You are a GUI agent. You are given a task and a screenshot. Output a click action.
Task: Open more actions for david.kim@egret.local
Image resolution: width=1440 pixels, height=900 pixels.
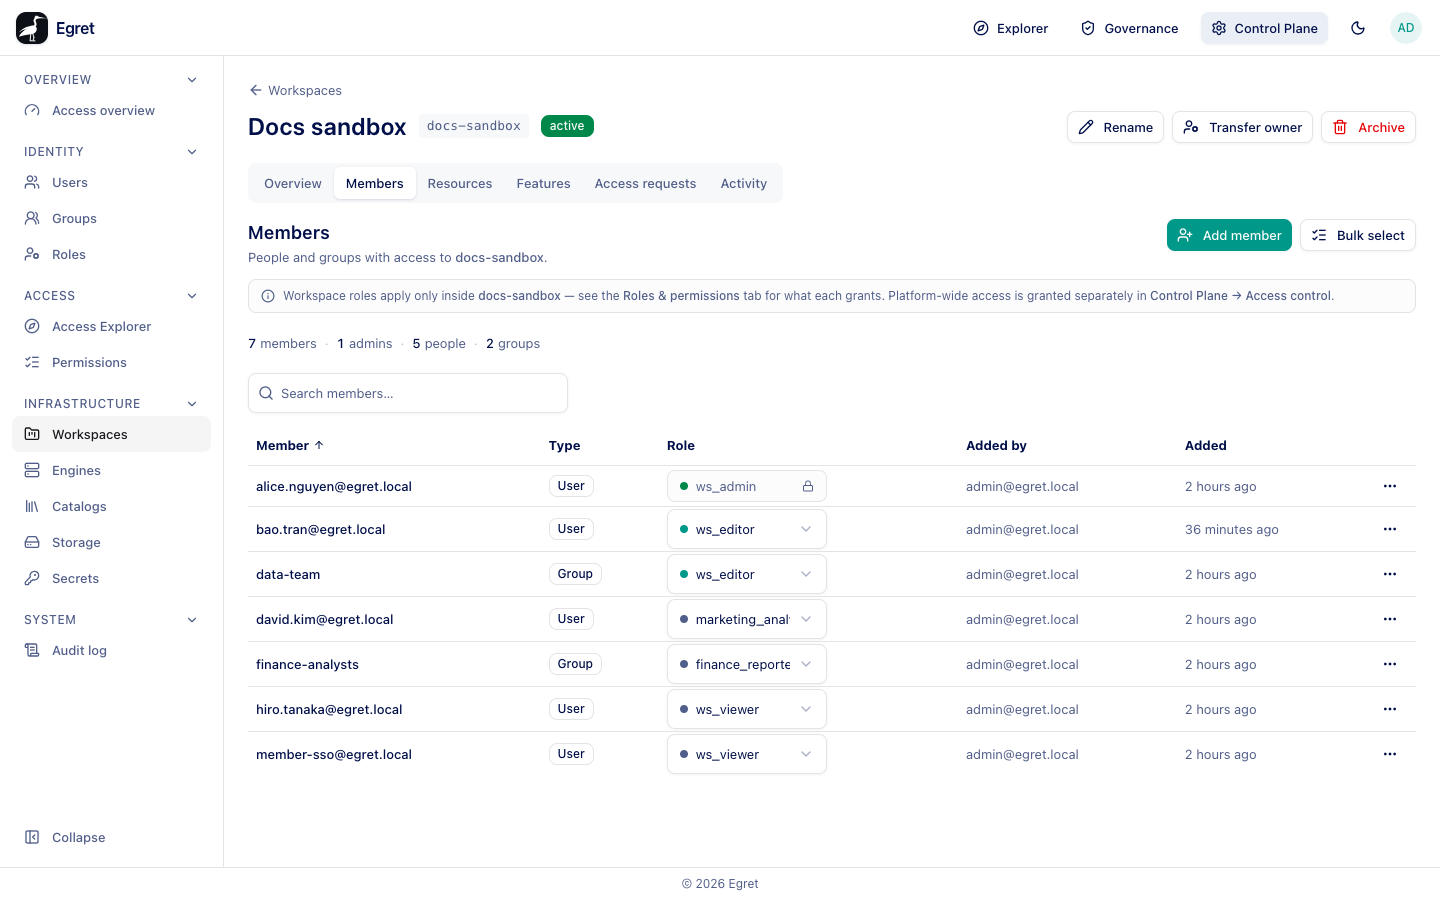click(x=1390, y=619)
